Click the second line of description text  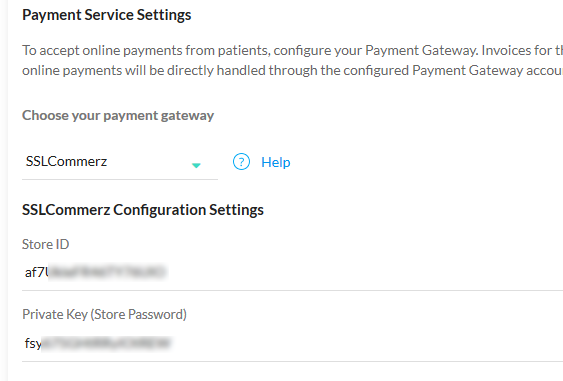click(292, 70)
